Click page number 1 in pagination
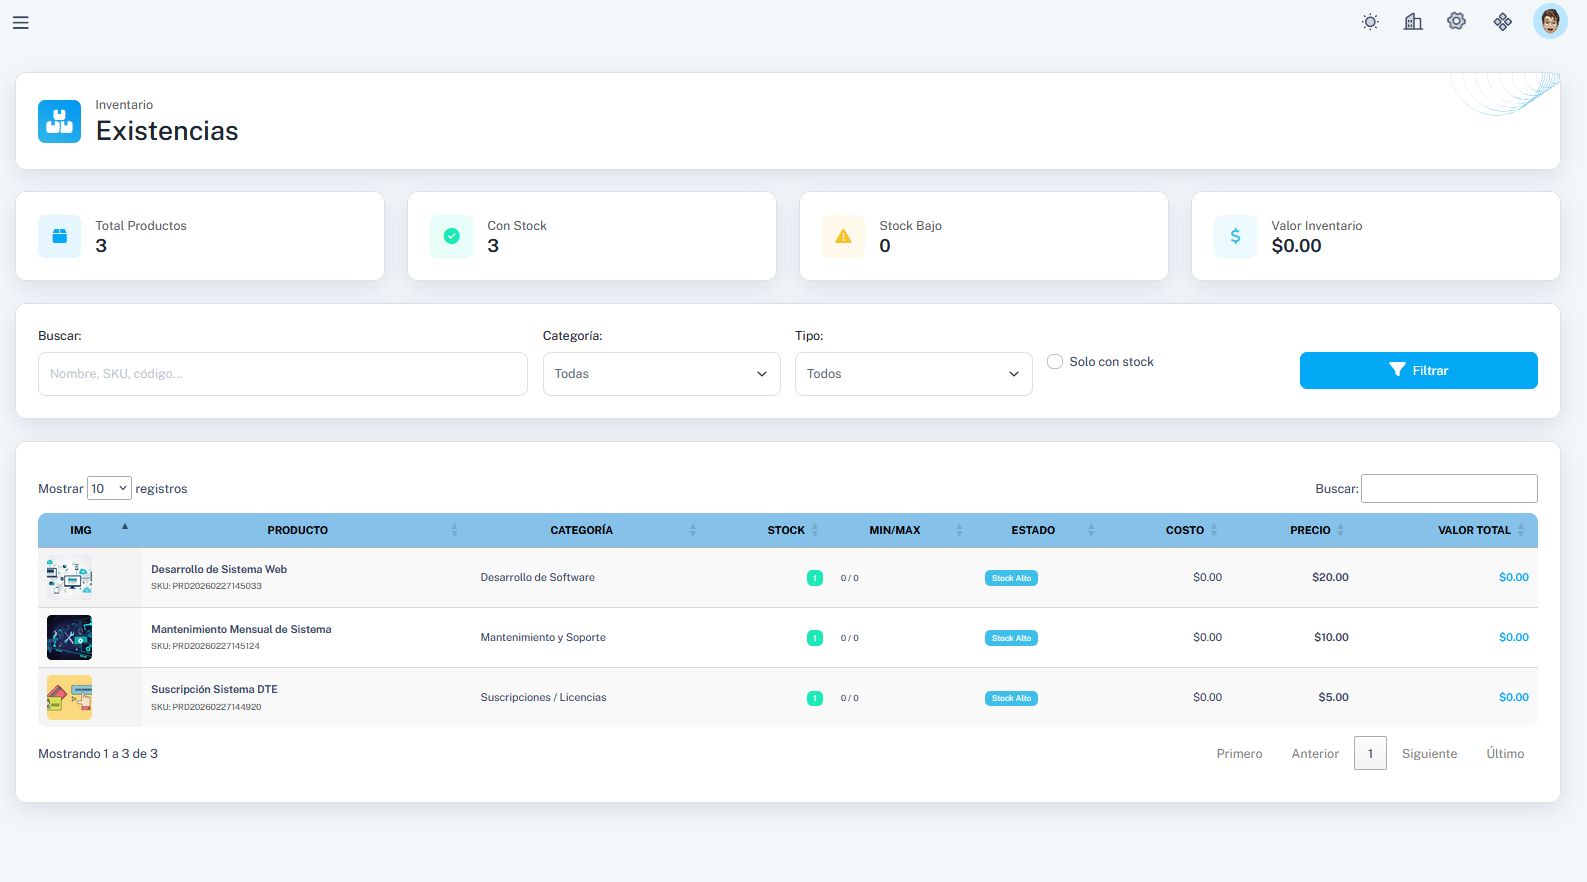Viewport: 1587px width, 882px height. pyautogui.click(x=1370, y=754)
